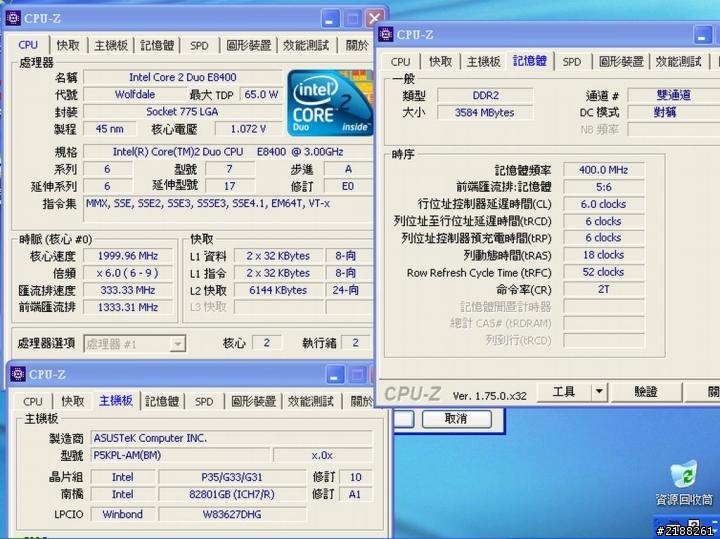Switch to the 快取 tab in the top-left CPU window
720x539 pixels.
click(x=68, y=45)
